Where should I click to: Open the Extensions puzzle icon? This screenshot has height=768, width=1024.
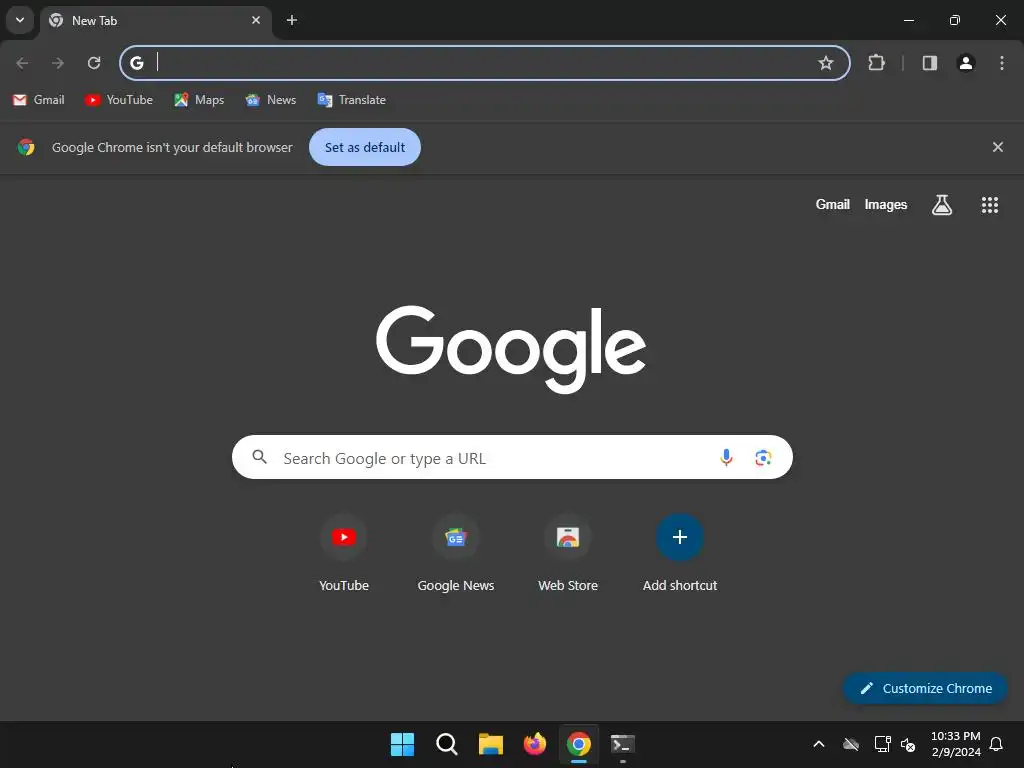[876, 63]
